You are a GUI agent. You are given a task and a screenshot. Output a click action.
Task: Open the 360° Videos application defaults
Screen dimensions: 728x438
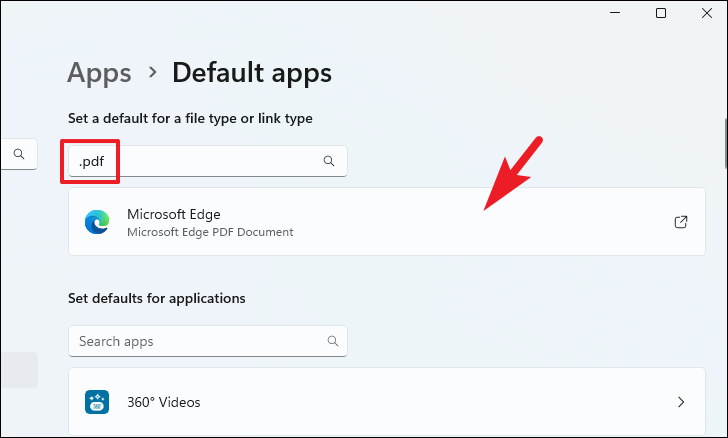387,402
